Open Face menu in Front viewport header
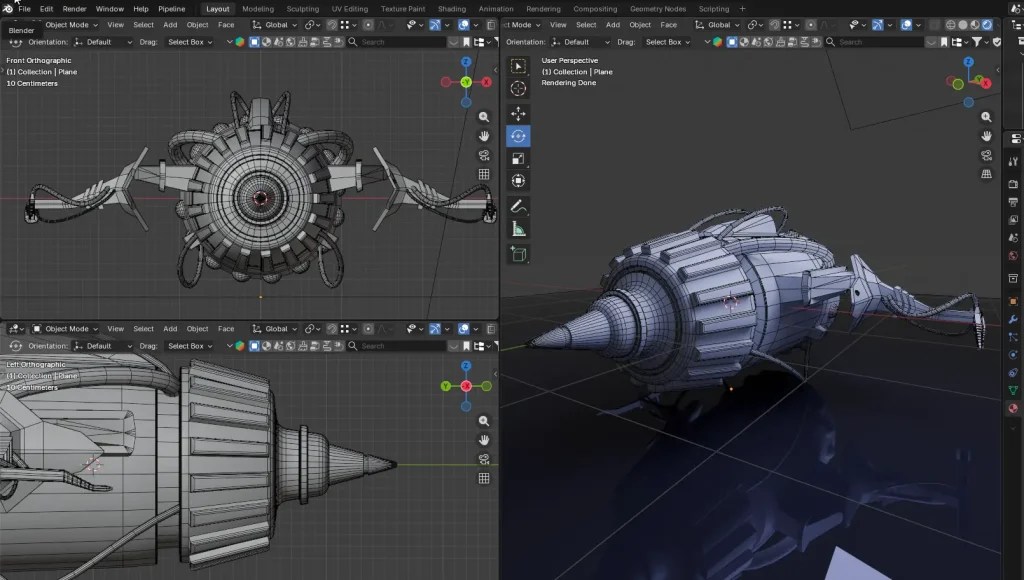The height and width of the screenshot is (580, 1024). coord(226,25)
